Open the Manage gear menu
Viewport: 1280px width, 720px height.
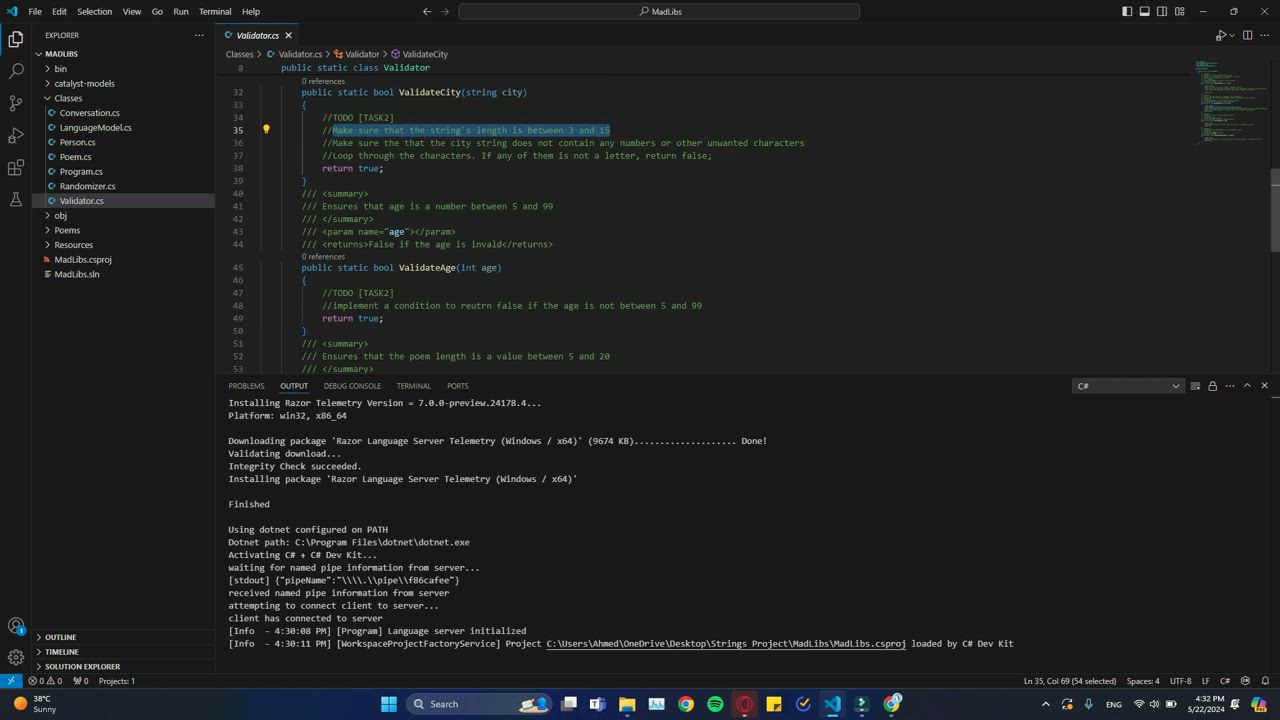pos(16,657)
